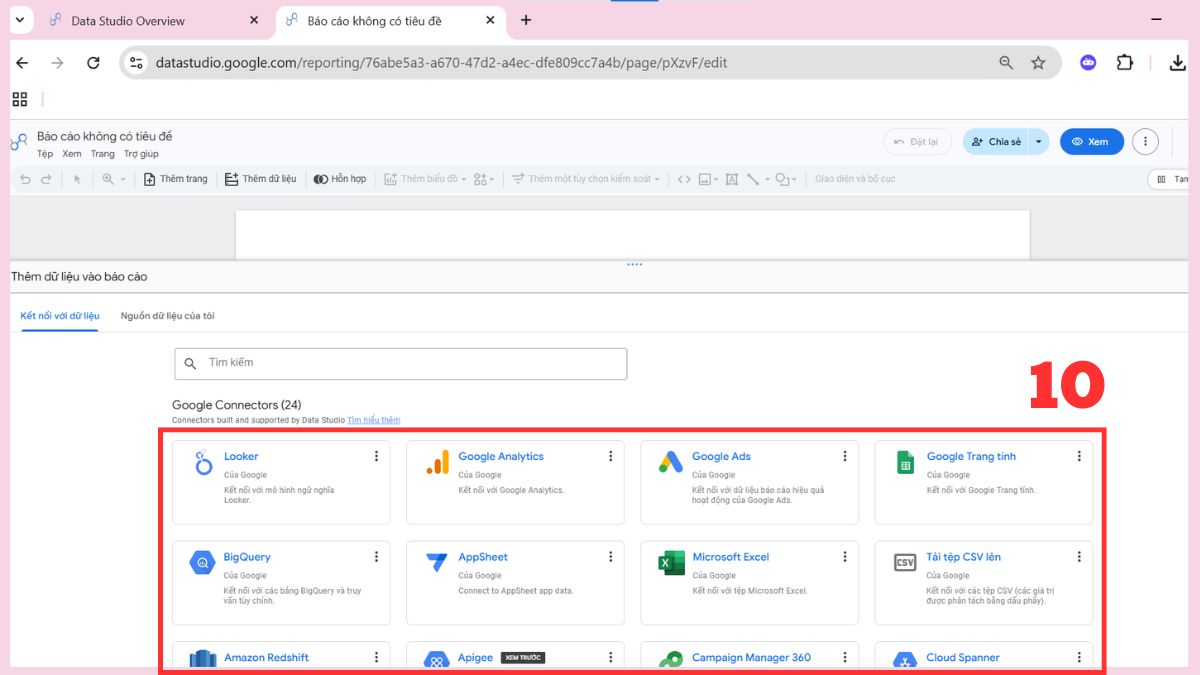Image resolution: width=1200 pixels, height=675 pixels.
Task: Click the browser address bar URL
Action: [441, 62]
